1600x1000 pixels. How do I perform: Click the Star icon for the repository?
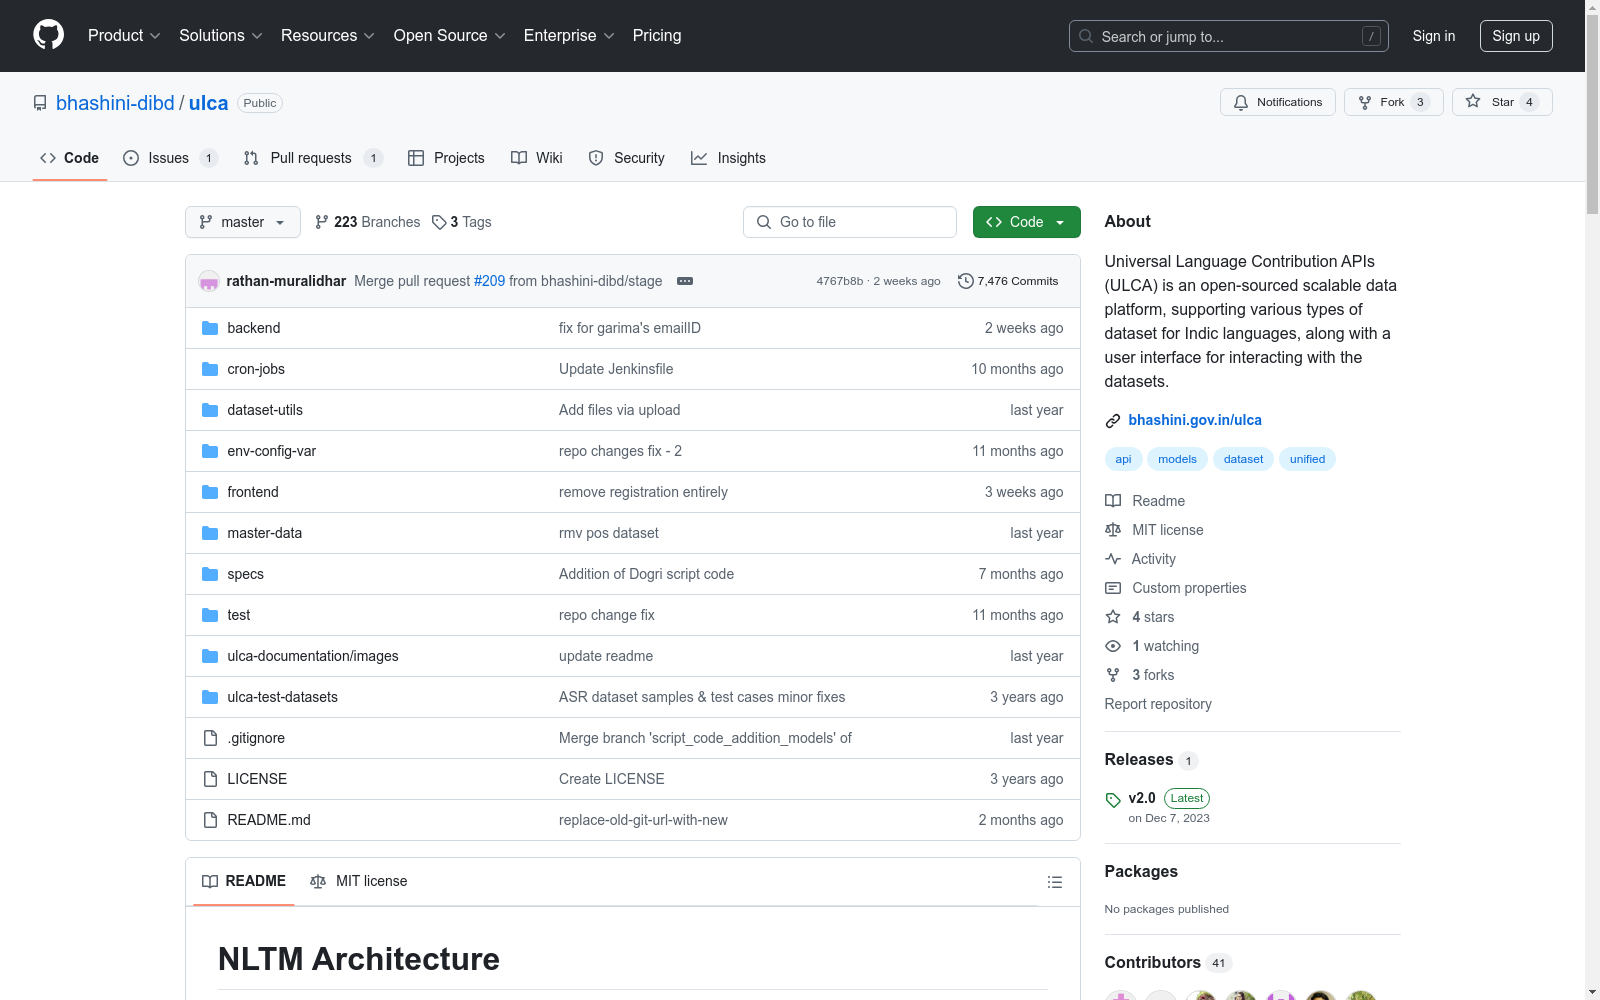pyautogui.click(x=1473, y=101)
